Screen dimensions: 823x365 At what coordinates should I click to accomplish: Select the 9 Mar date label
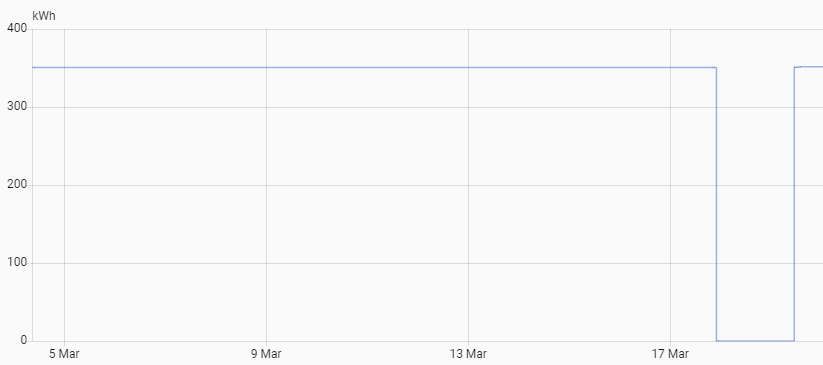click(x=266, y=354)
